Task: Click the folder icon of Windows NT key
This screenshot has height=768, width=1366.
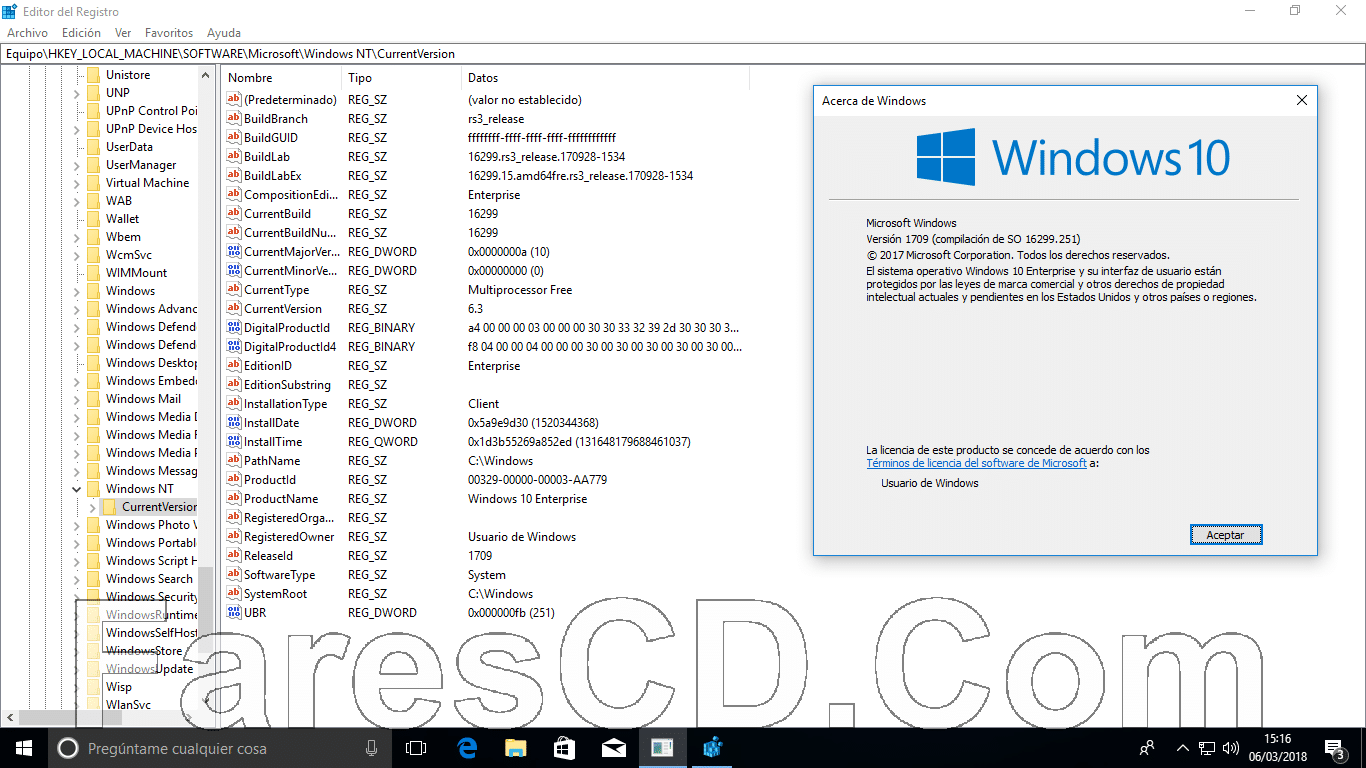Action: [x=93, y=489]
